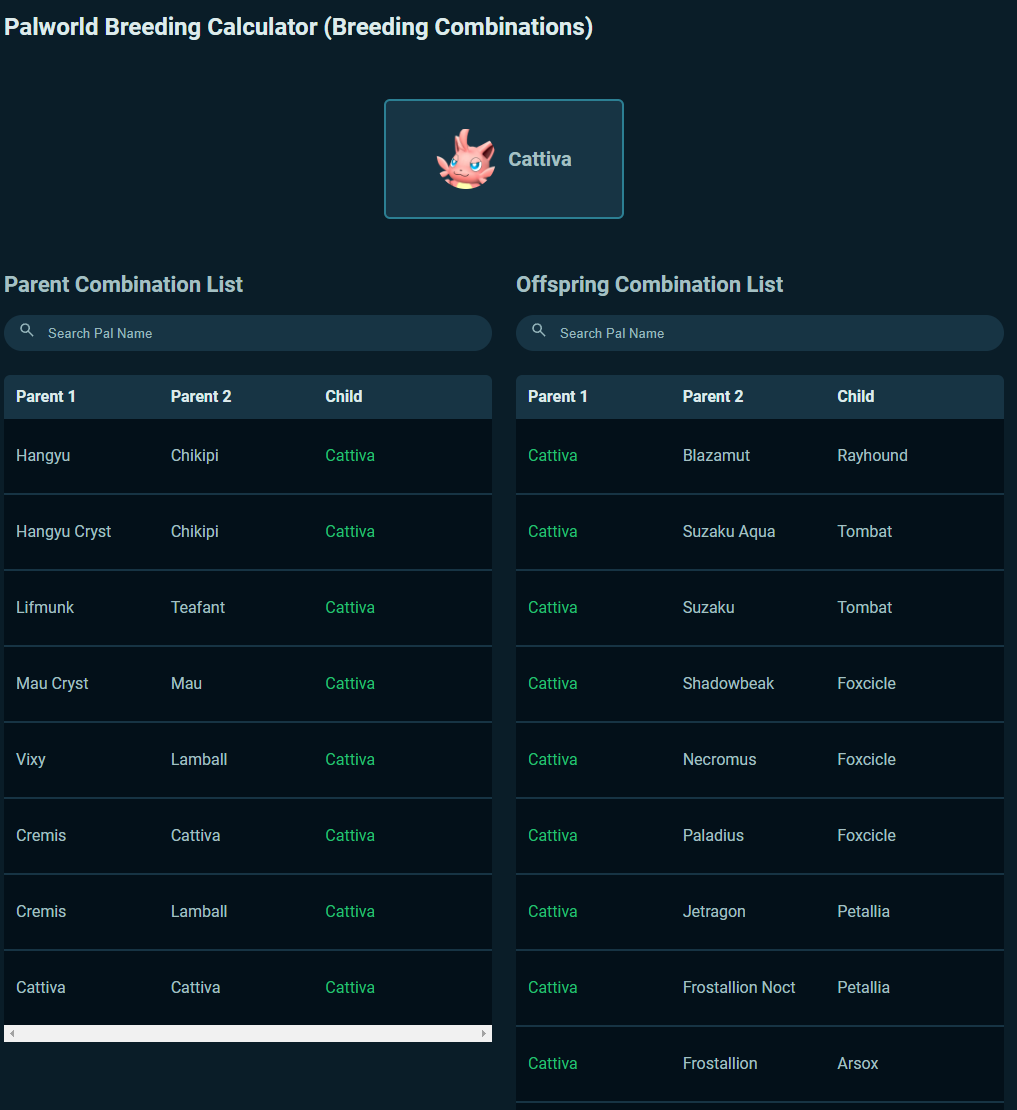Image resolution: width=1017 pixels, height=1110 pixels.
Task: Select Lifmunk in Parent 1 column
Action: pyautogui.click(x=45, y=607)
